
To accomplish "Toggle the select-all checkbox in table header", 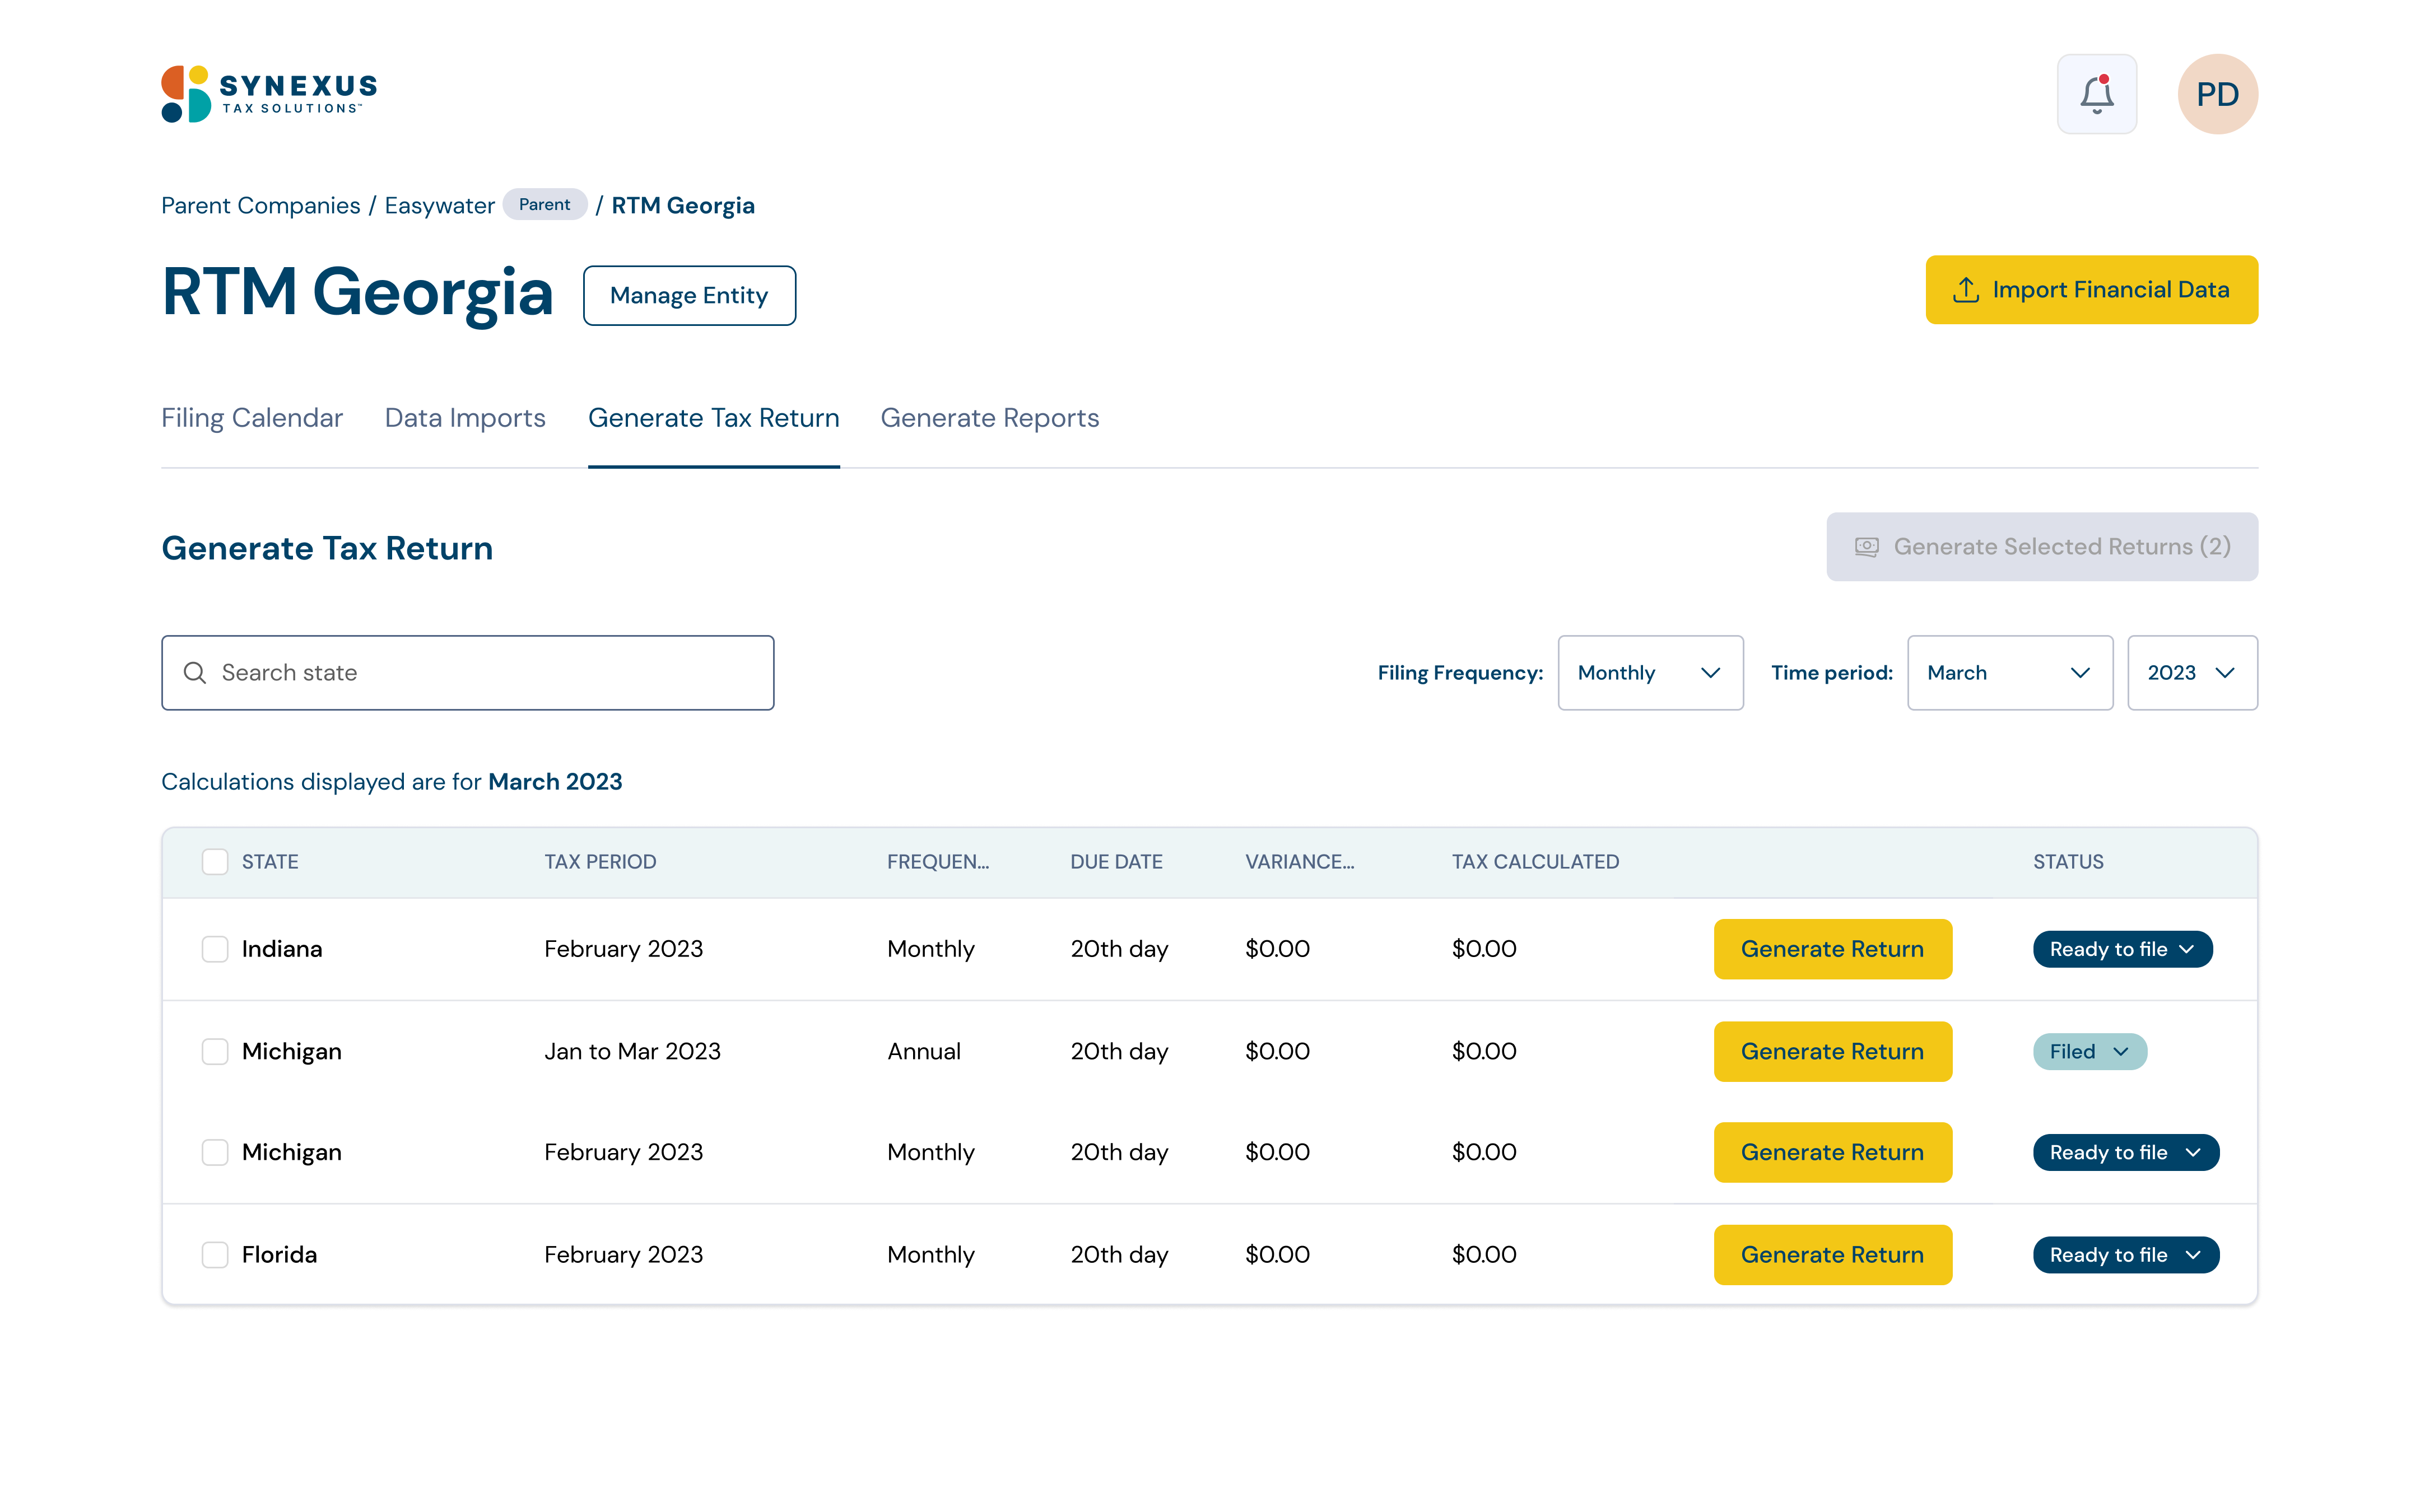I will (215, 862).
